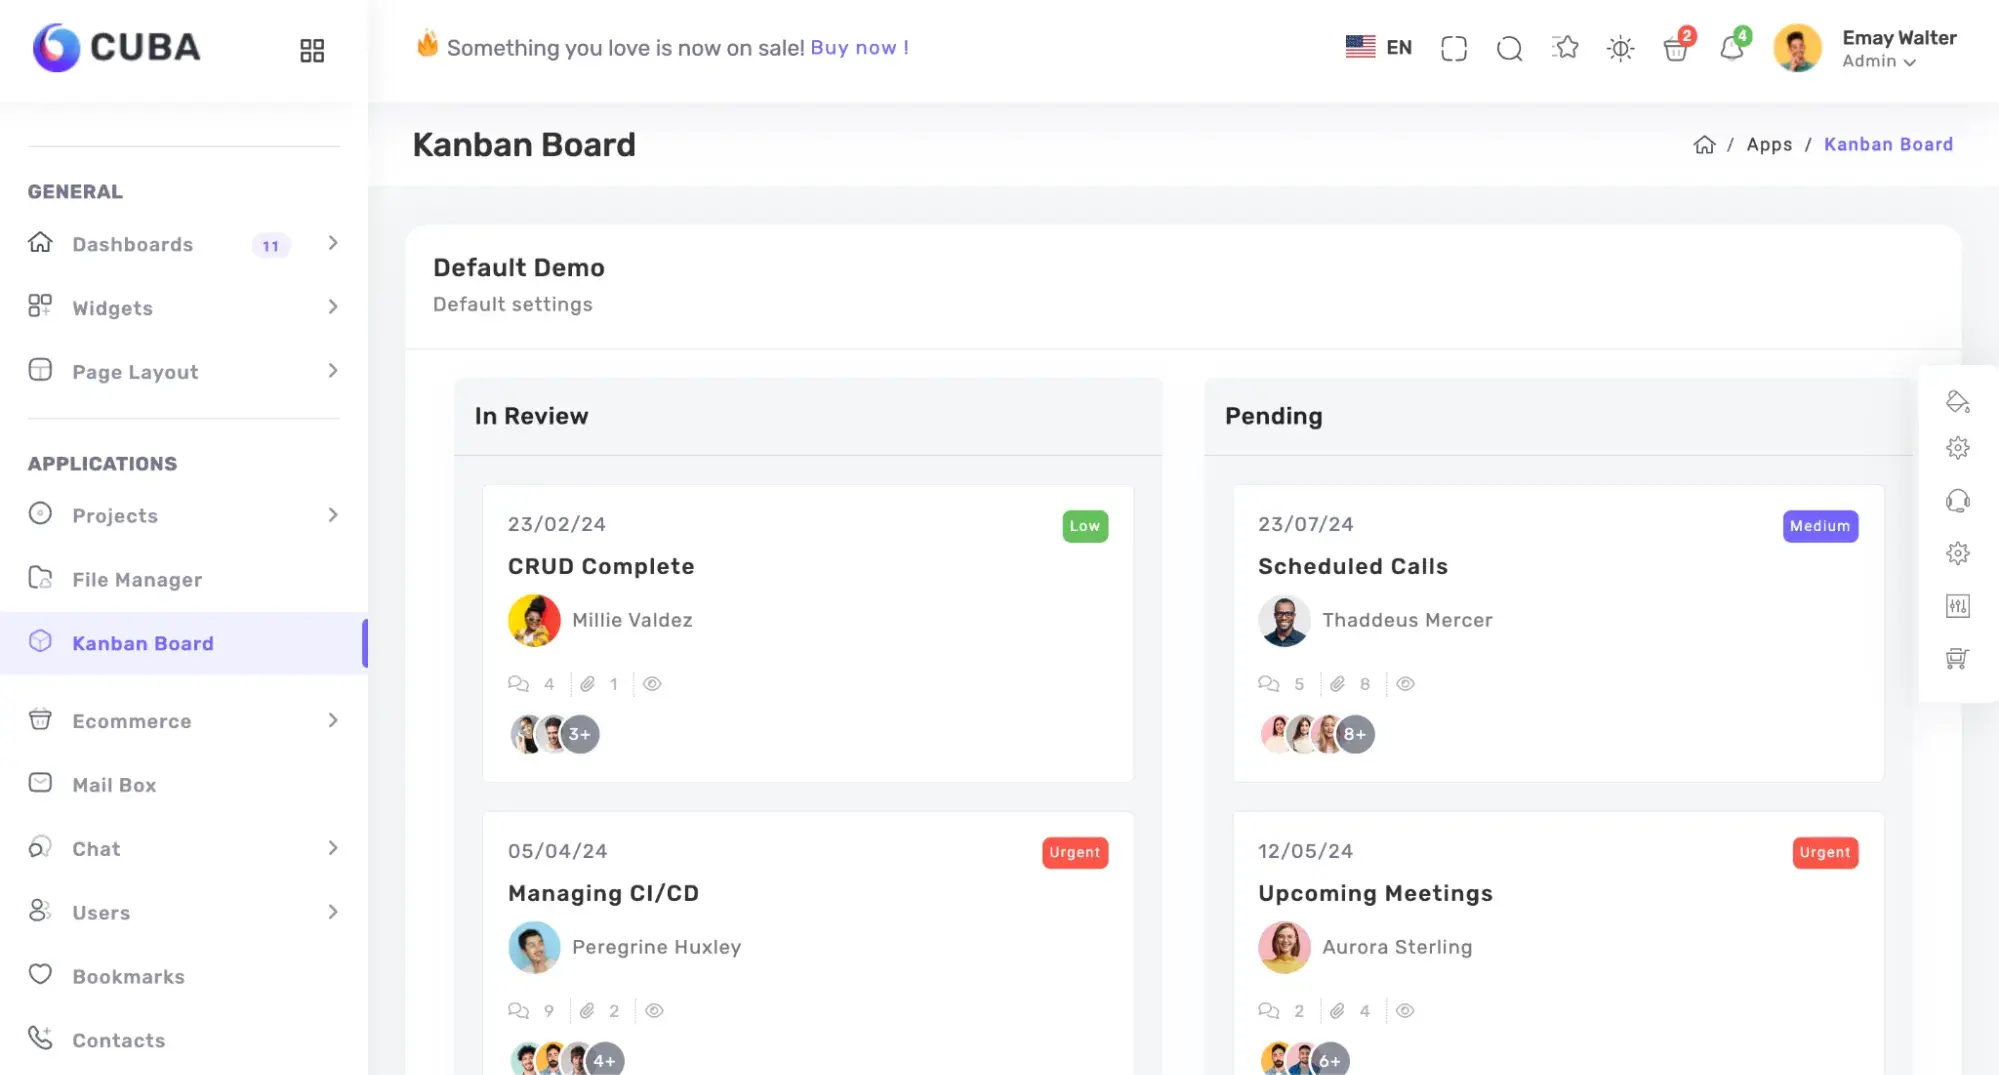Click the Projects icon in the sidebar
The image size is (1999, 1075).
coord(40,514)
